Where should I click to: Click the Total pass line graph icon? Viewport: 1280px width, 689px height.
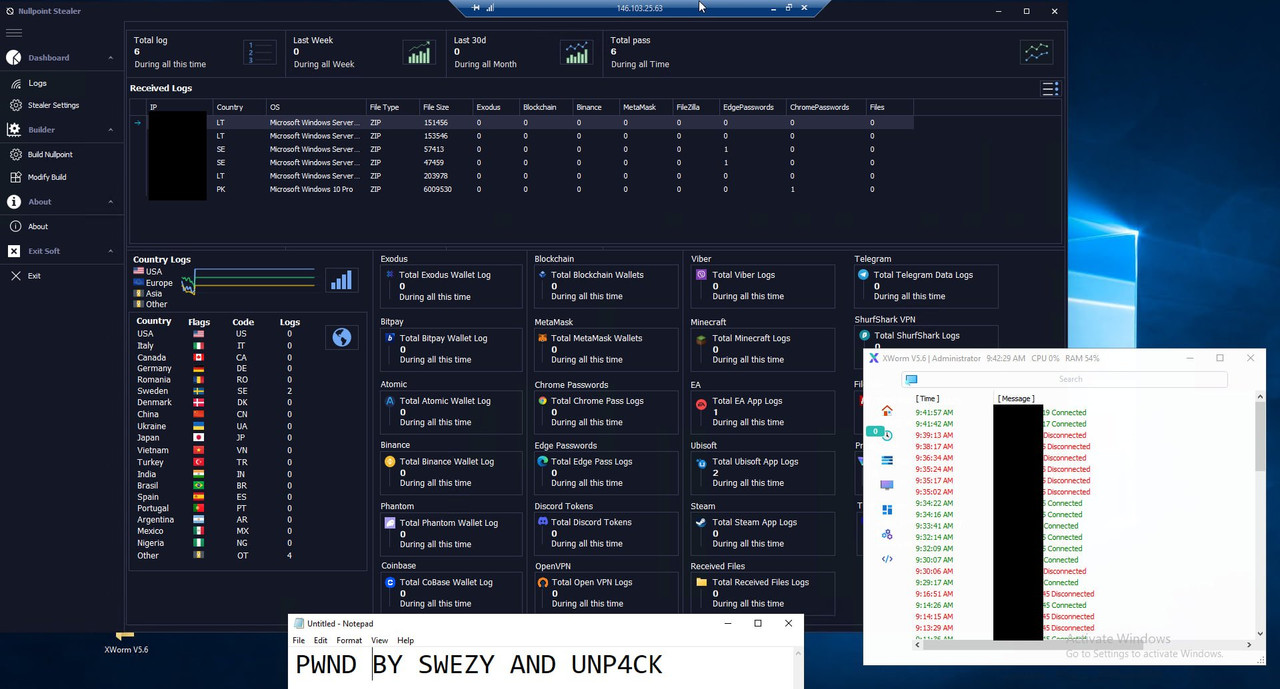1036,52
